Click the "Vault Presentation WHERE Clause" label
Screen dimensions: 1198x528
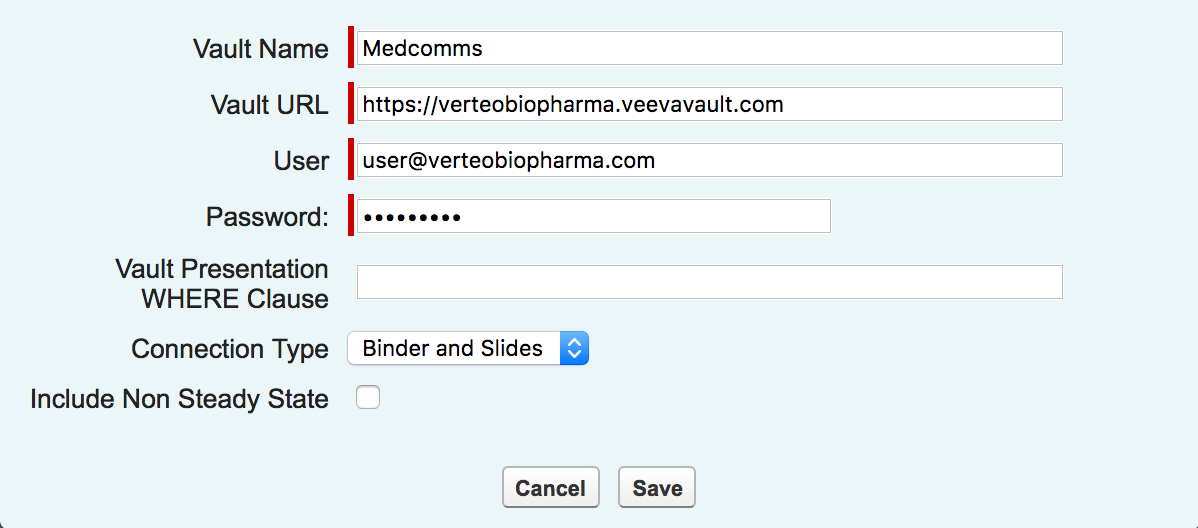click(x=222, y=284)
